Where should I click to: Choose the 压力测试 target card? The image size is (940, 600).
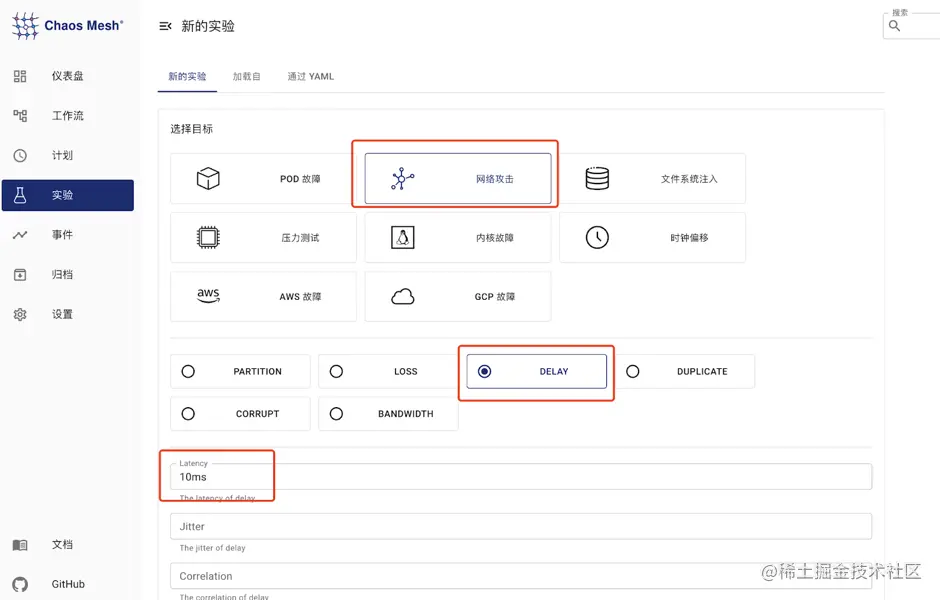263,237
